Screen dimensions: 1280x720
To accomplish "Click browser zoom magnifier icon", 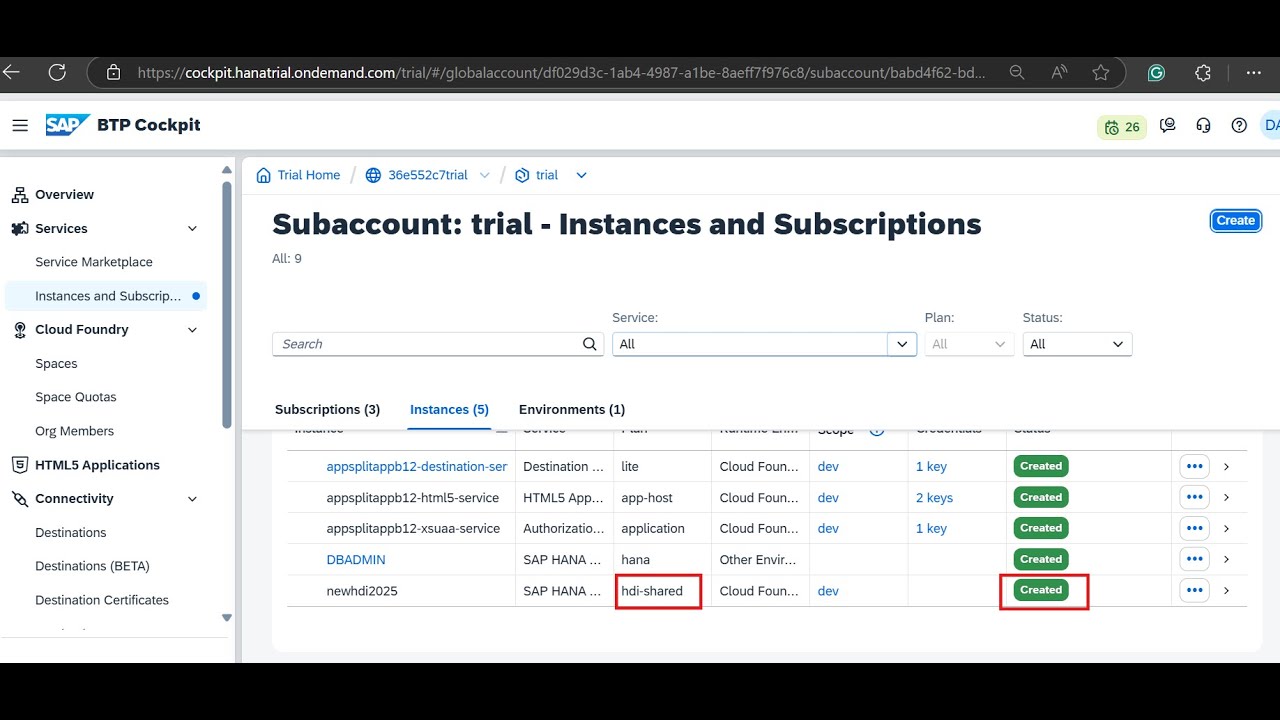I will tap(1017, 72).
